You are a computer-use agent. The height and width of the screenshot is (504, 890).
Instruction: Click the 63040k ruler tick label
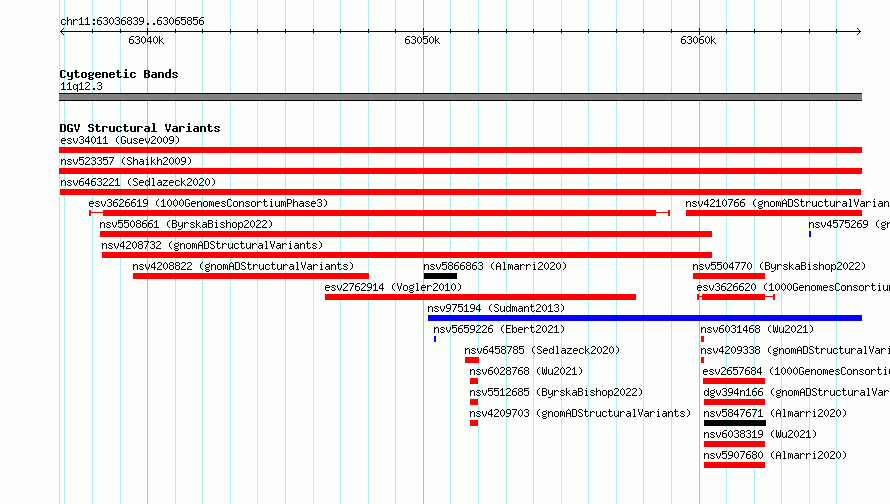tap(146, 40)
